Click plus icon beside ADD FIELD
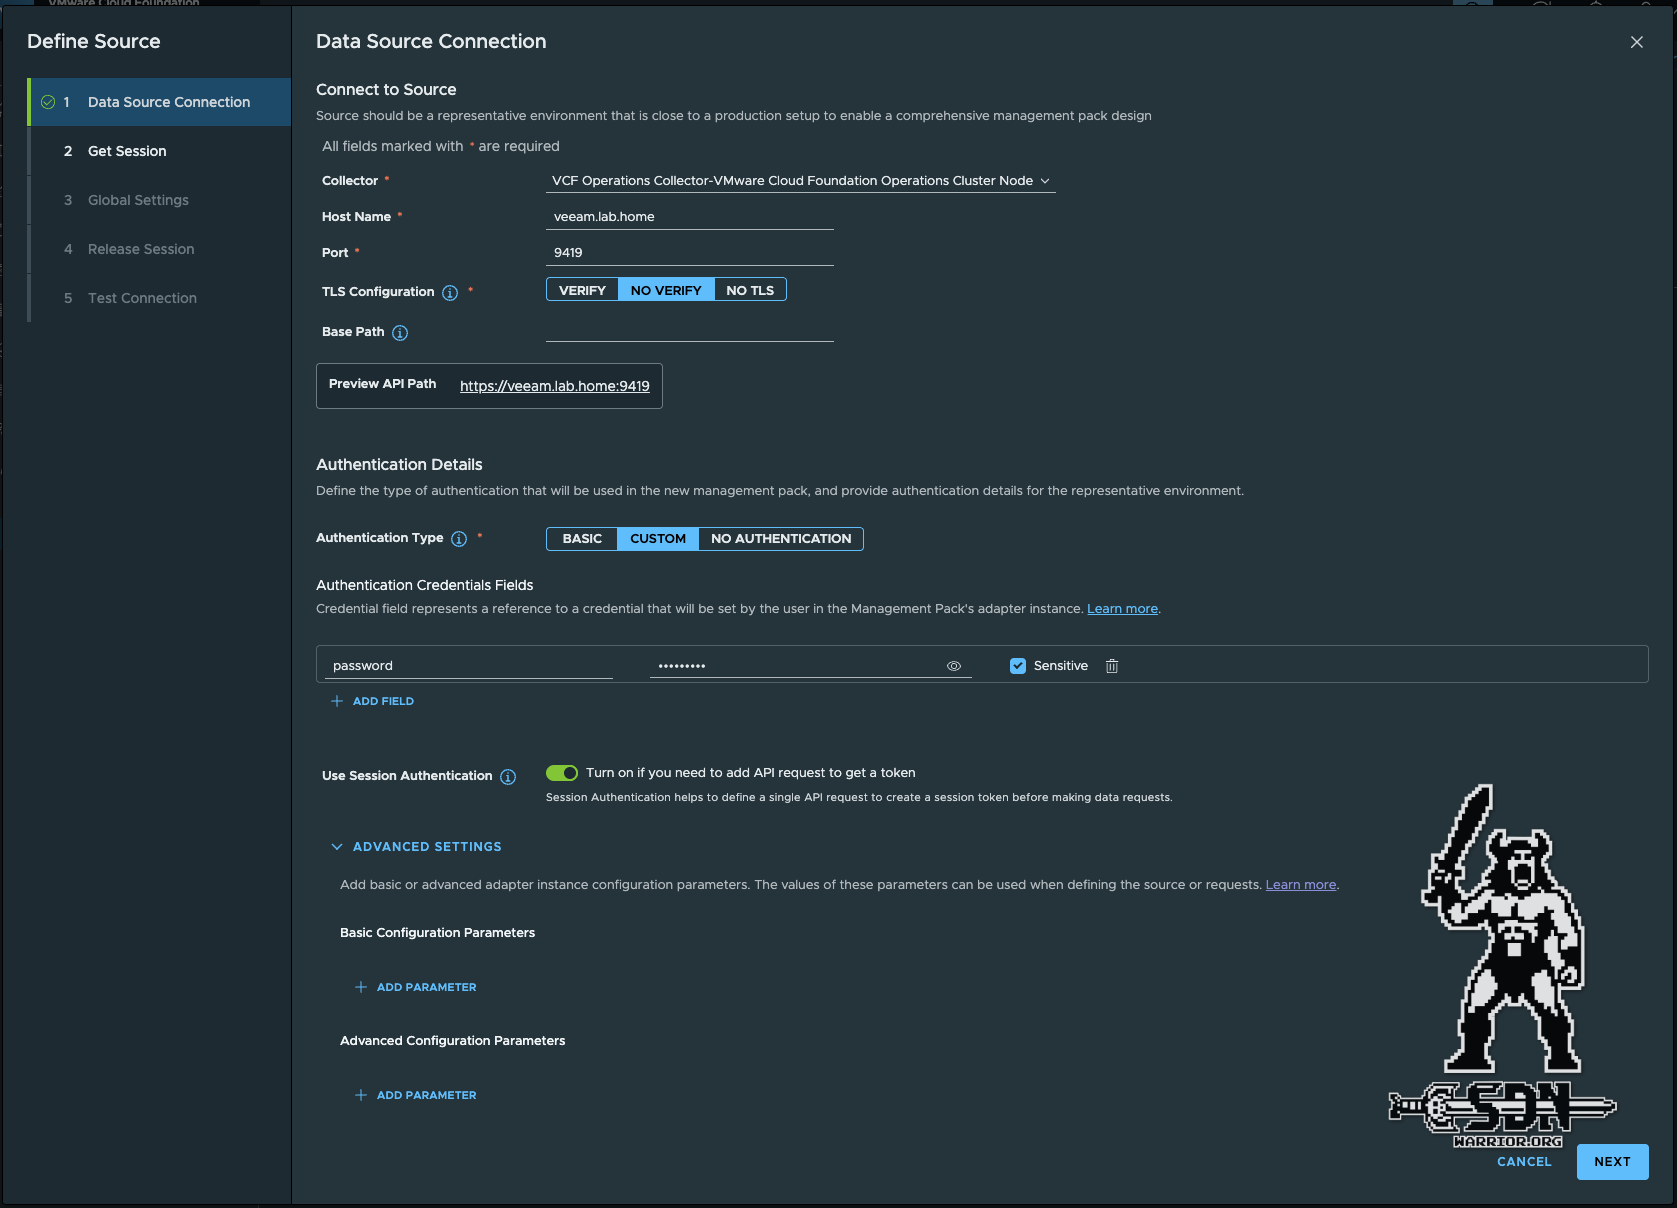 pos(337,701)
